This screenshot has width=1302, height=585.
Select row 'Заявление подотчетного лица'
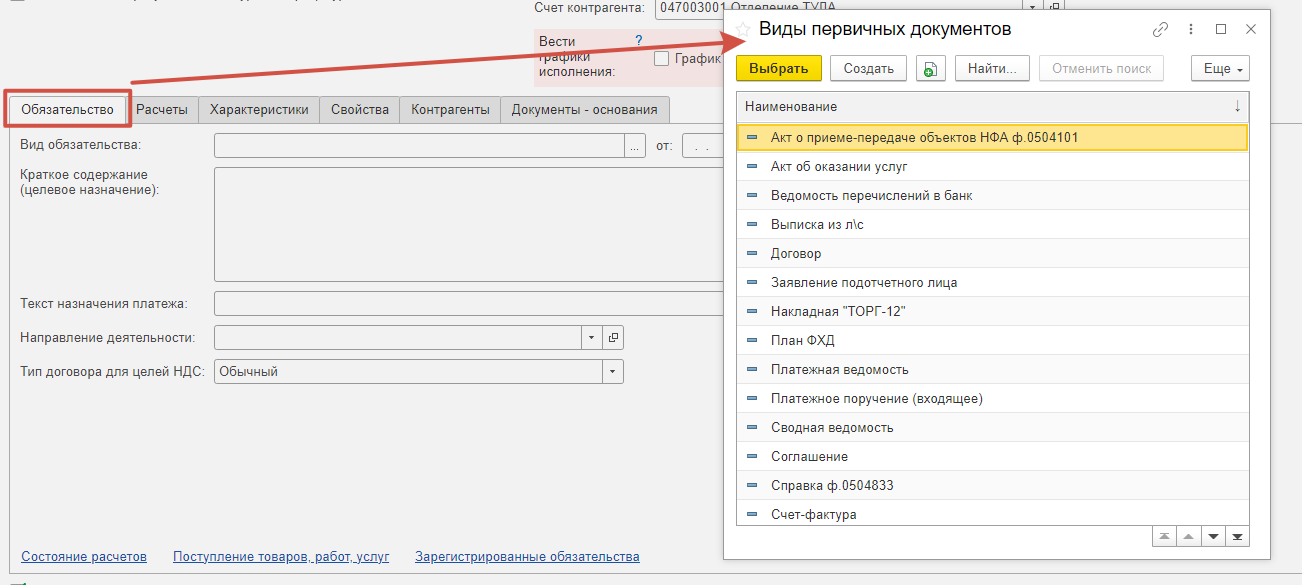[x=992, y=282]
